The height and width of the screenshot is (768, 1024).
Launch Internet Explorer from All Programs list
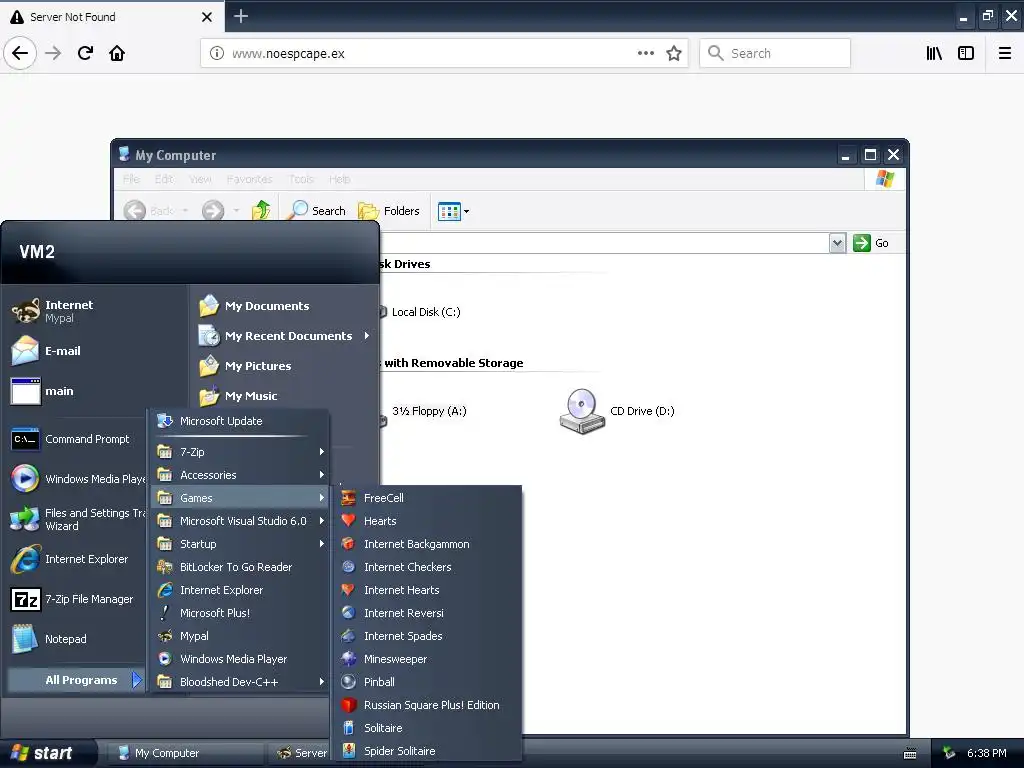coord(240,590)
